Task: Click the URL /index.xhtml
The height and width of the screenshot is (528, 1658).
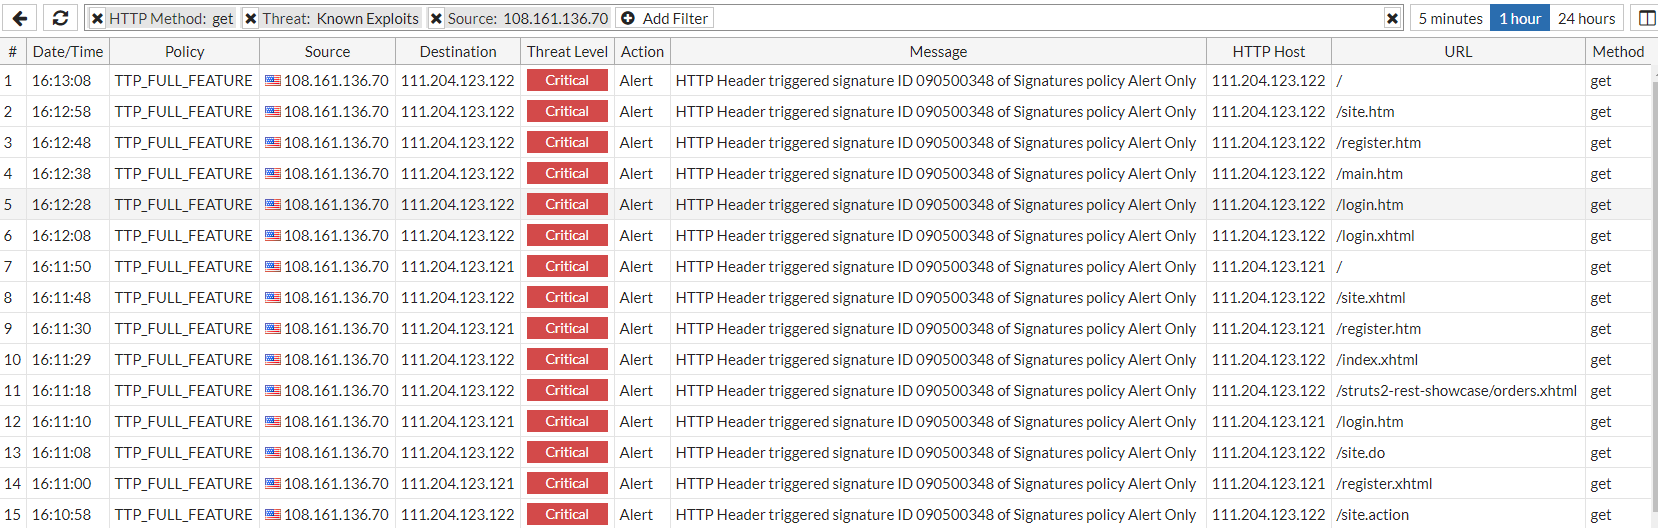Action: point(1377,360)
